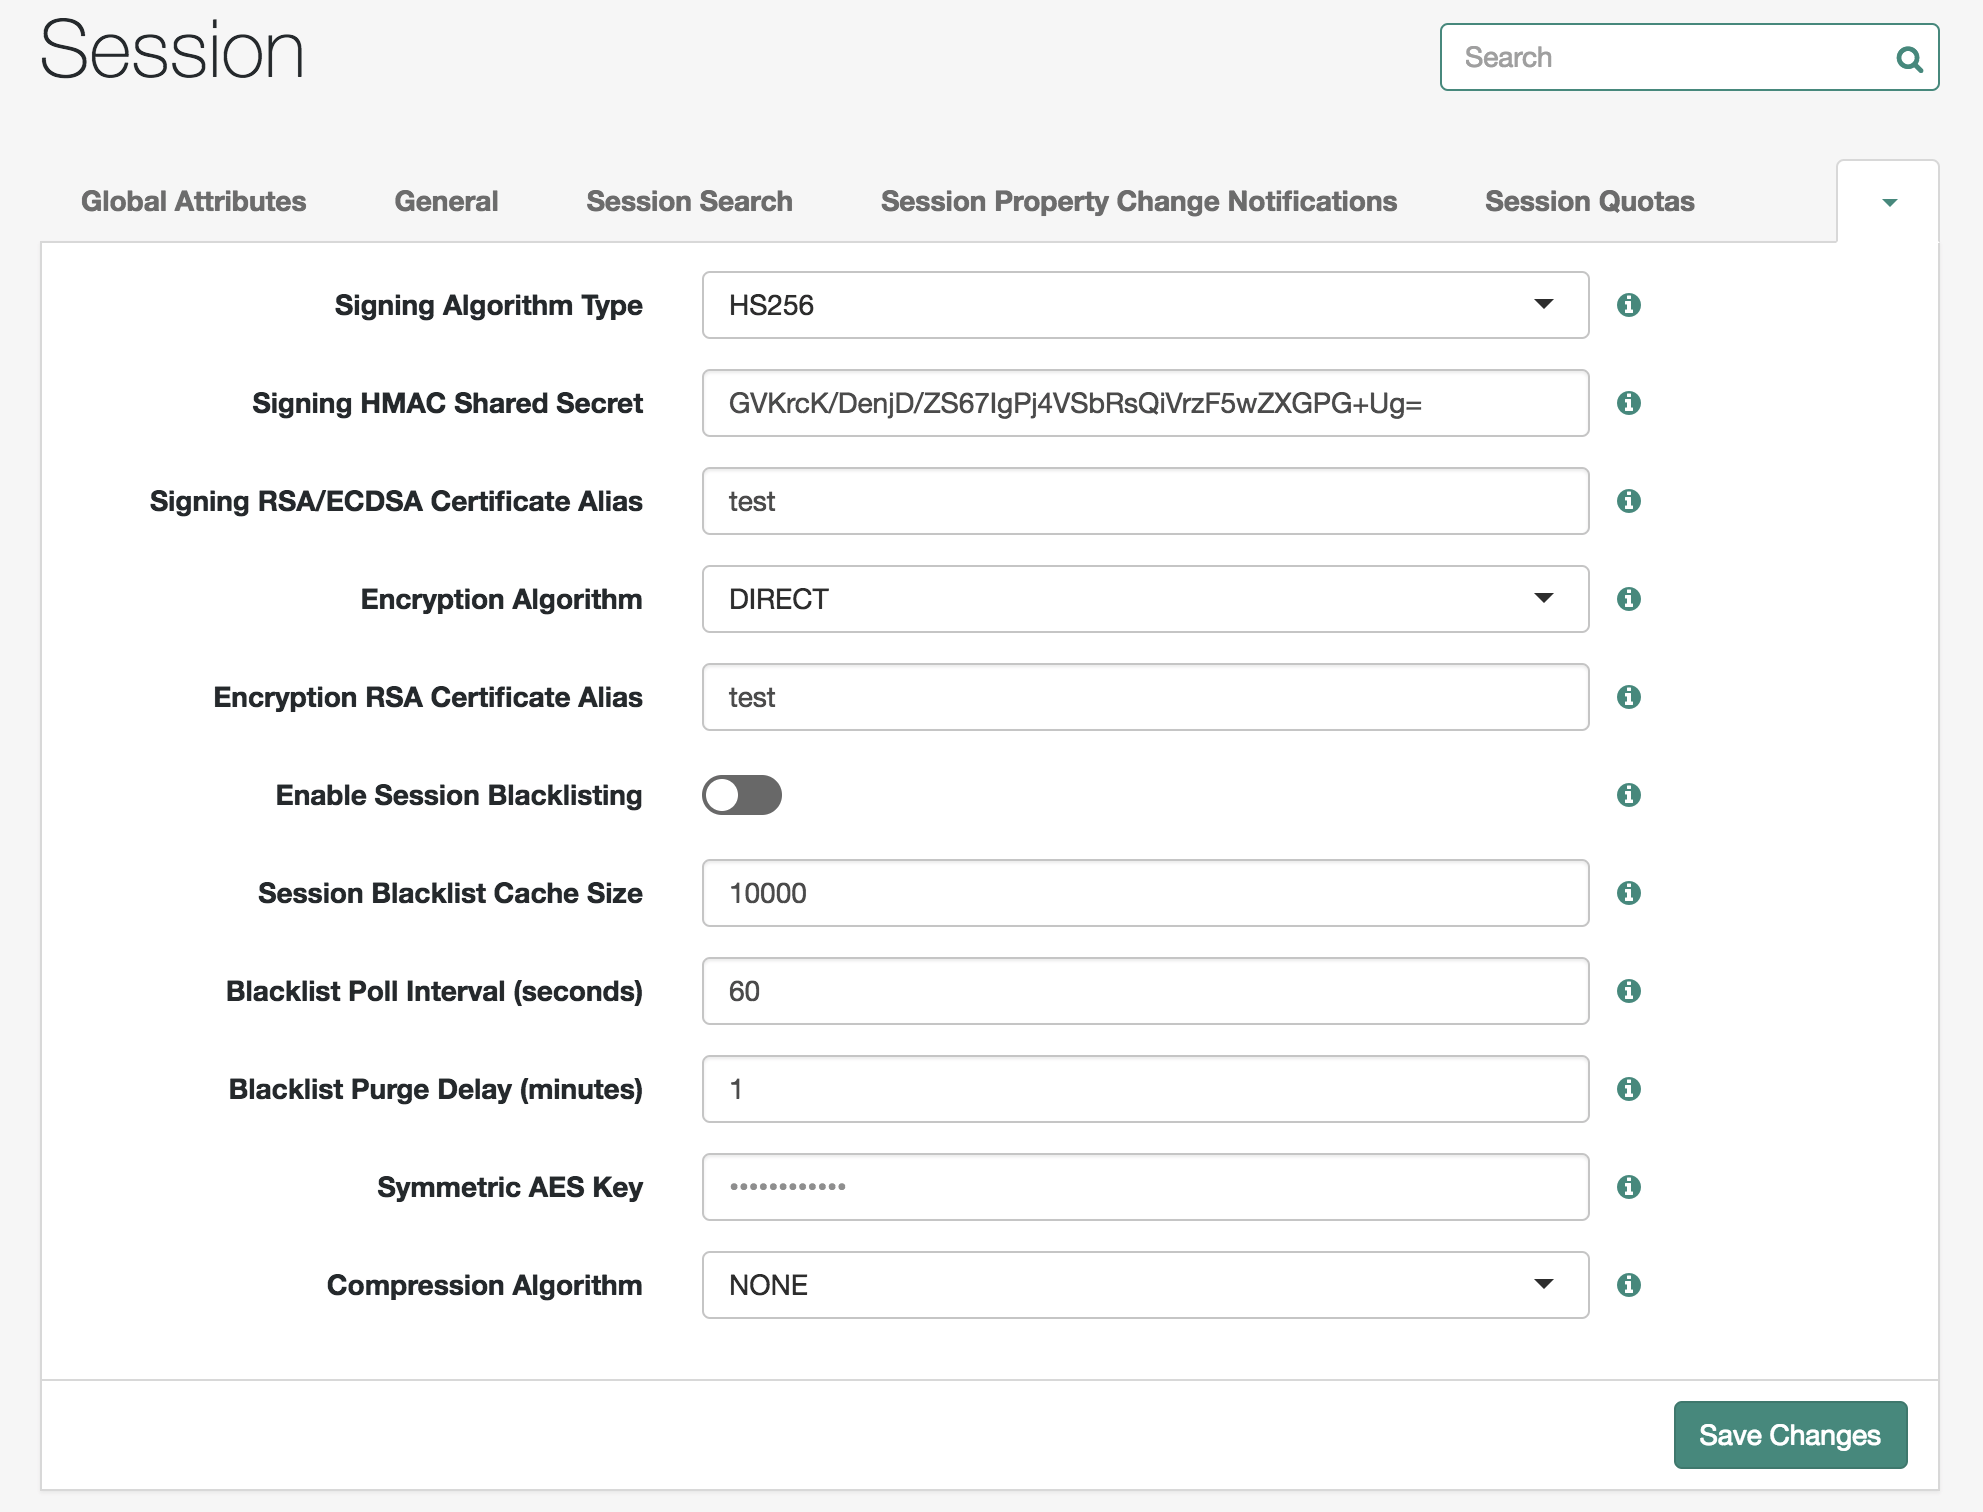Show info for Session Blacklist Cache Size

tap(1629, 893)
